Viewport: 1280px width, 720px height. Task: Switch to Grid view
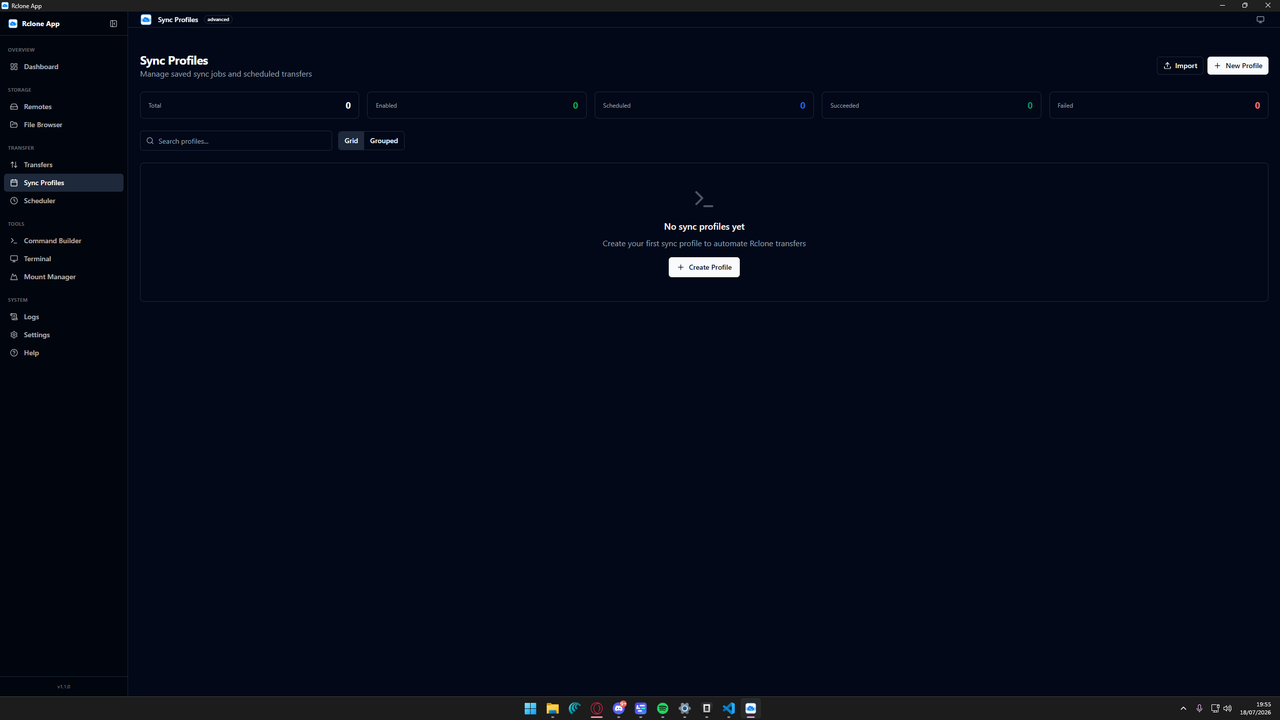pos(351,141)
